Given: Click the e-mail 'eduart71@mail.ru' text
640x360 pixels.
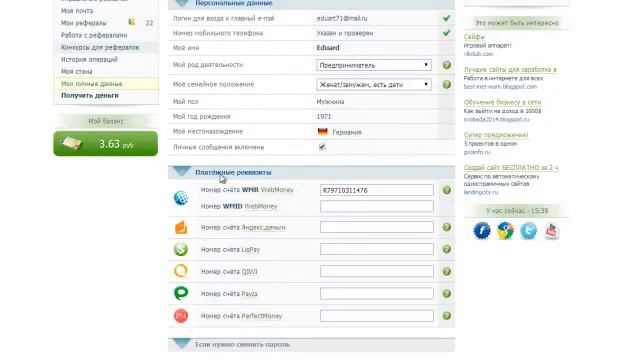Looking at the screenshot, I should tap(342, 18).
